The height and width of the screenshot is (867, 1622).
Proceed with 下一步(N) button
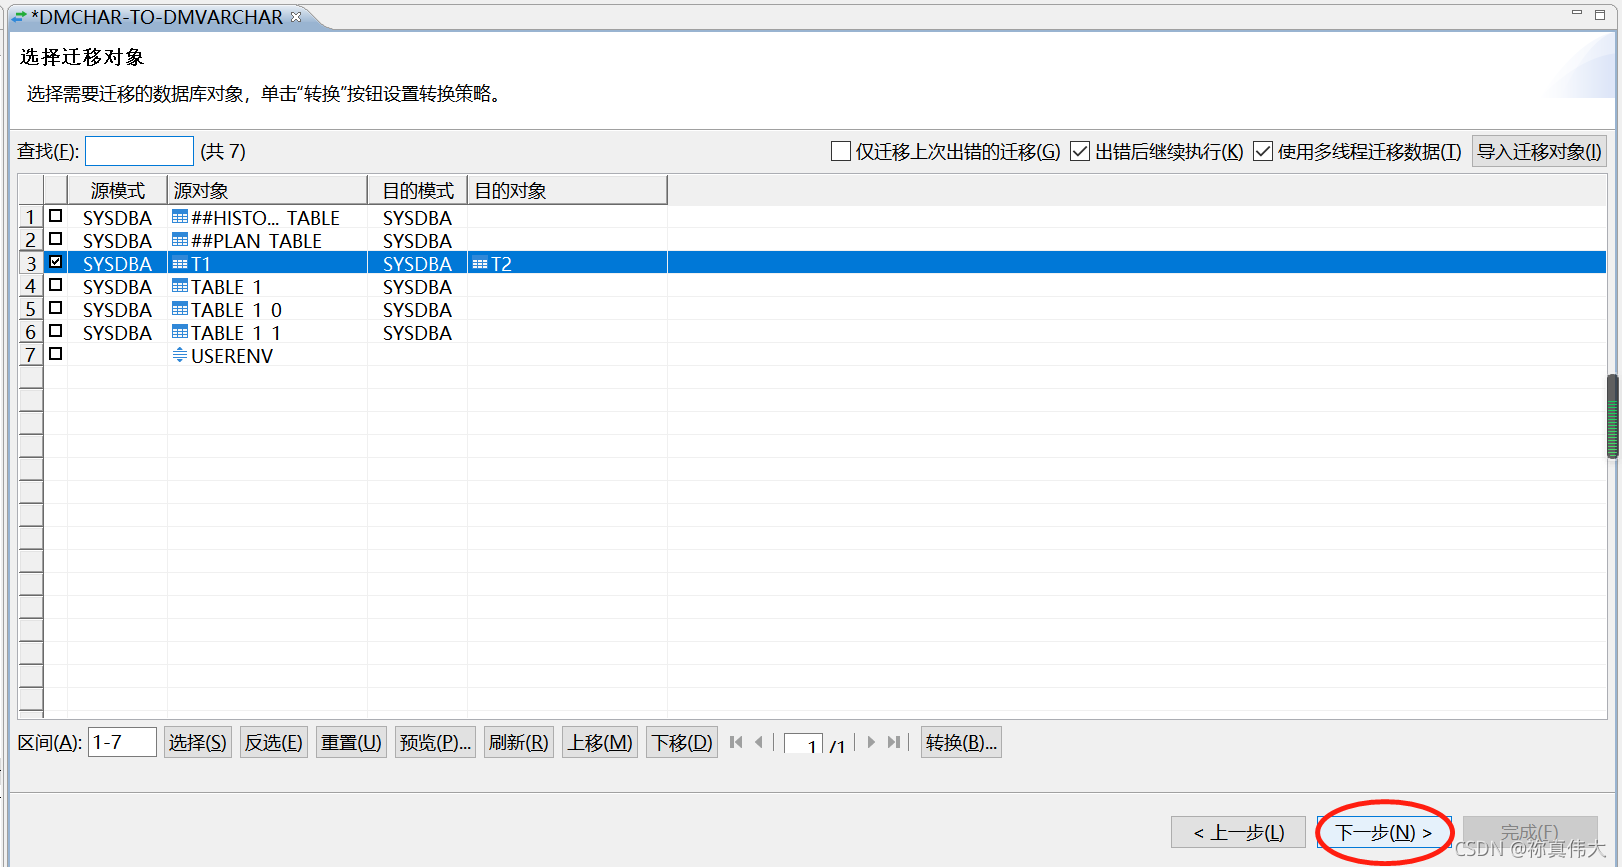1384,832
